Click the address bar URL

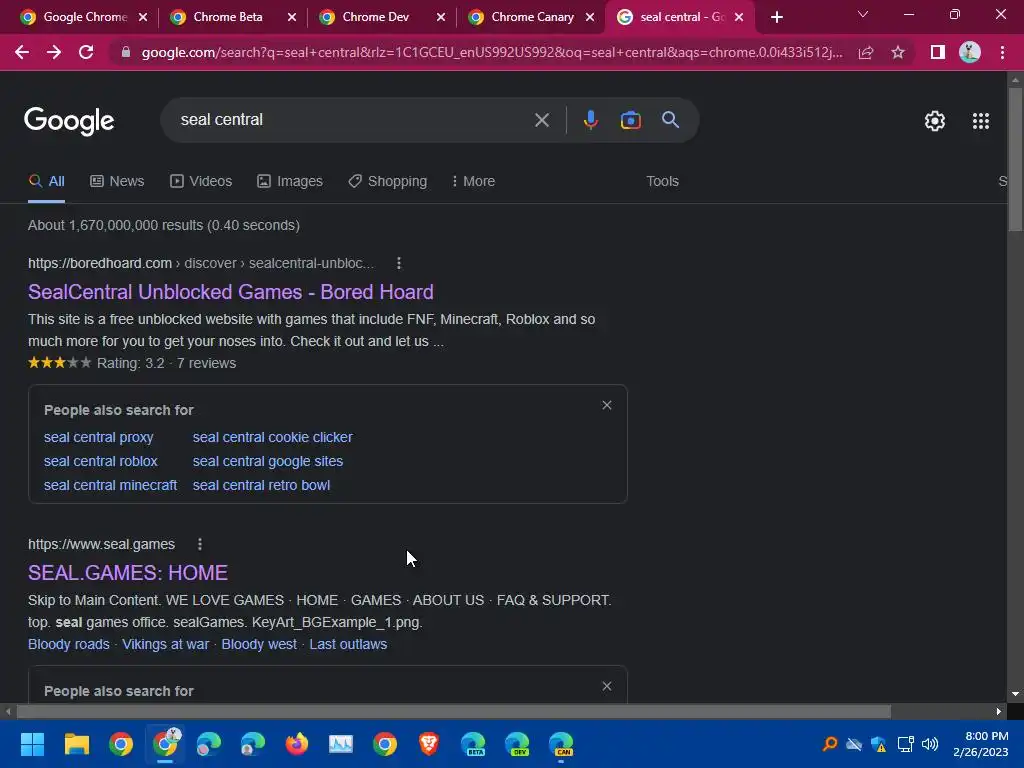pyautogui.click(x=491, y=52)
